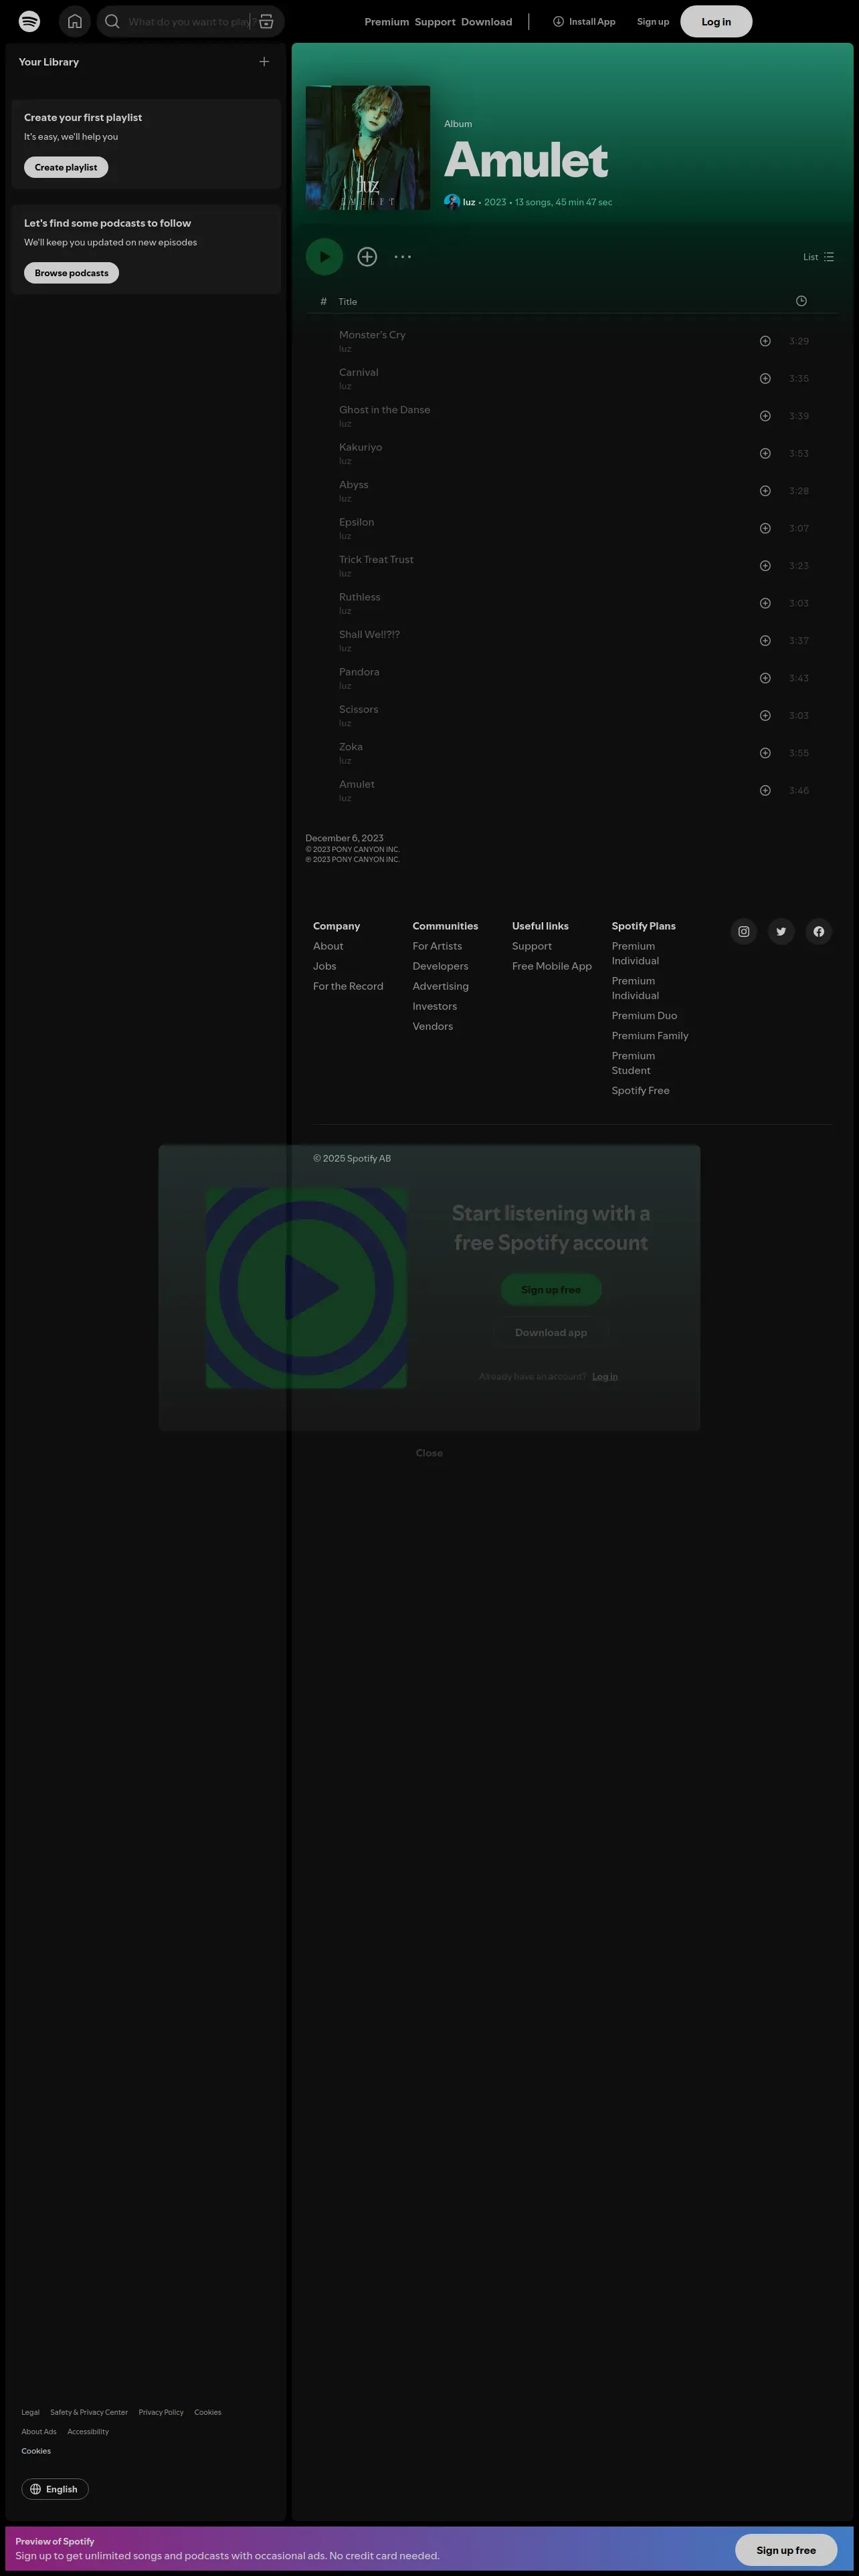Open the Investors footer link
Viewport: 859px width, 2576px height.
point(435,1006)
